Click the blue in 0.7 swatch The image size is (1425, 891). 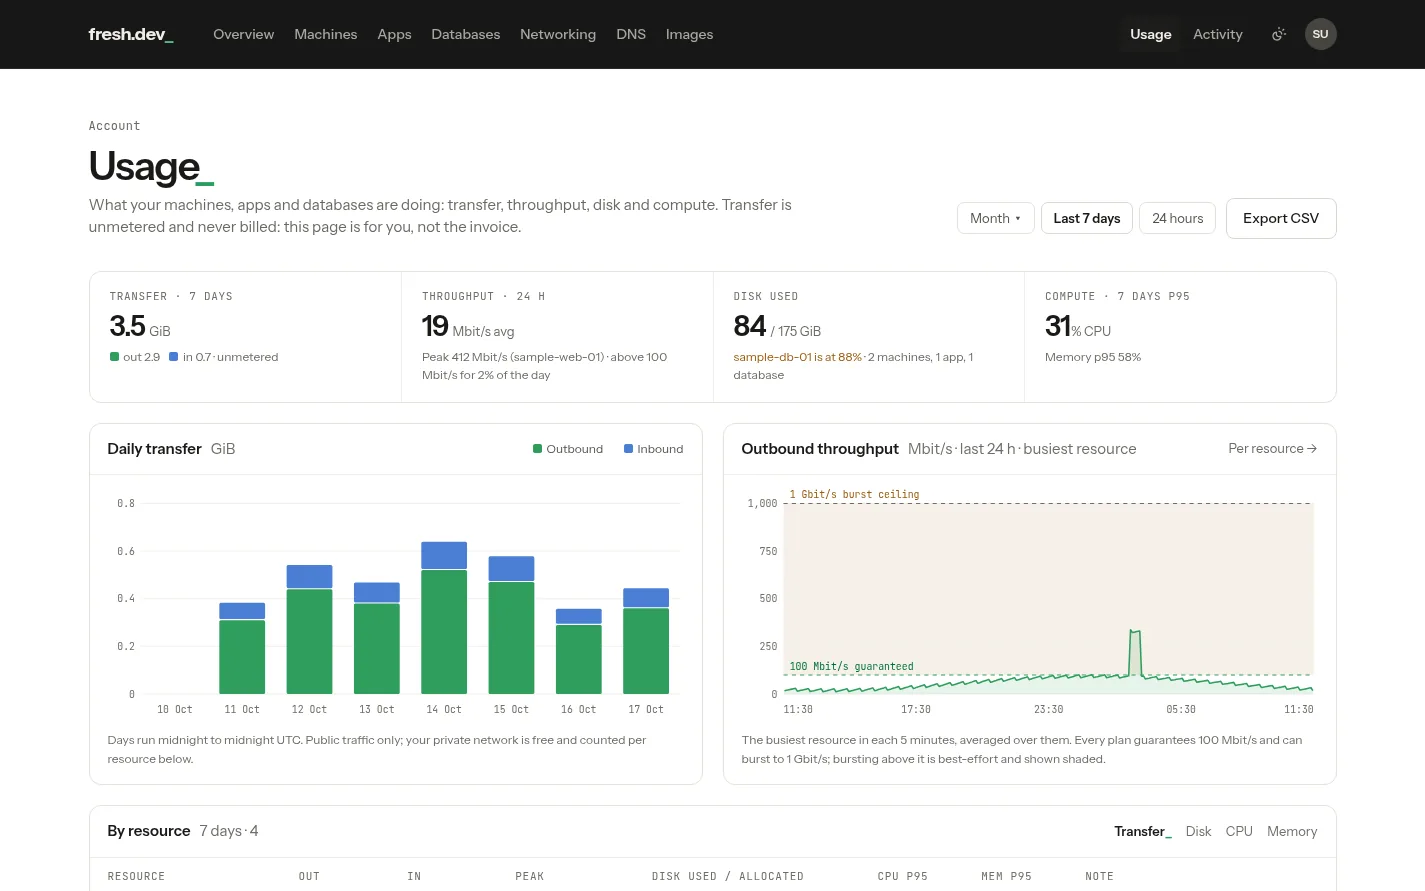[174, 357]
